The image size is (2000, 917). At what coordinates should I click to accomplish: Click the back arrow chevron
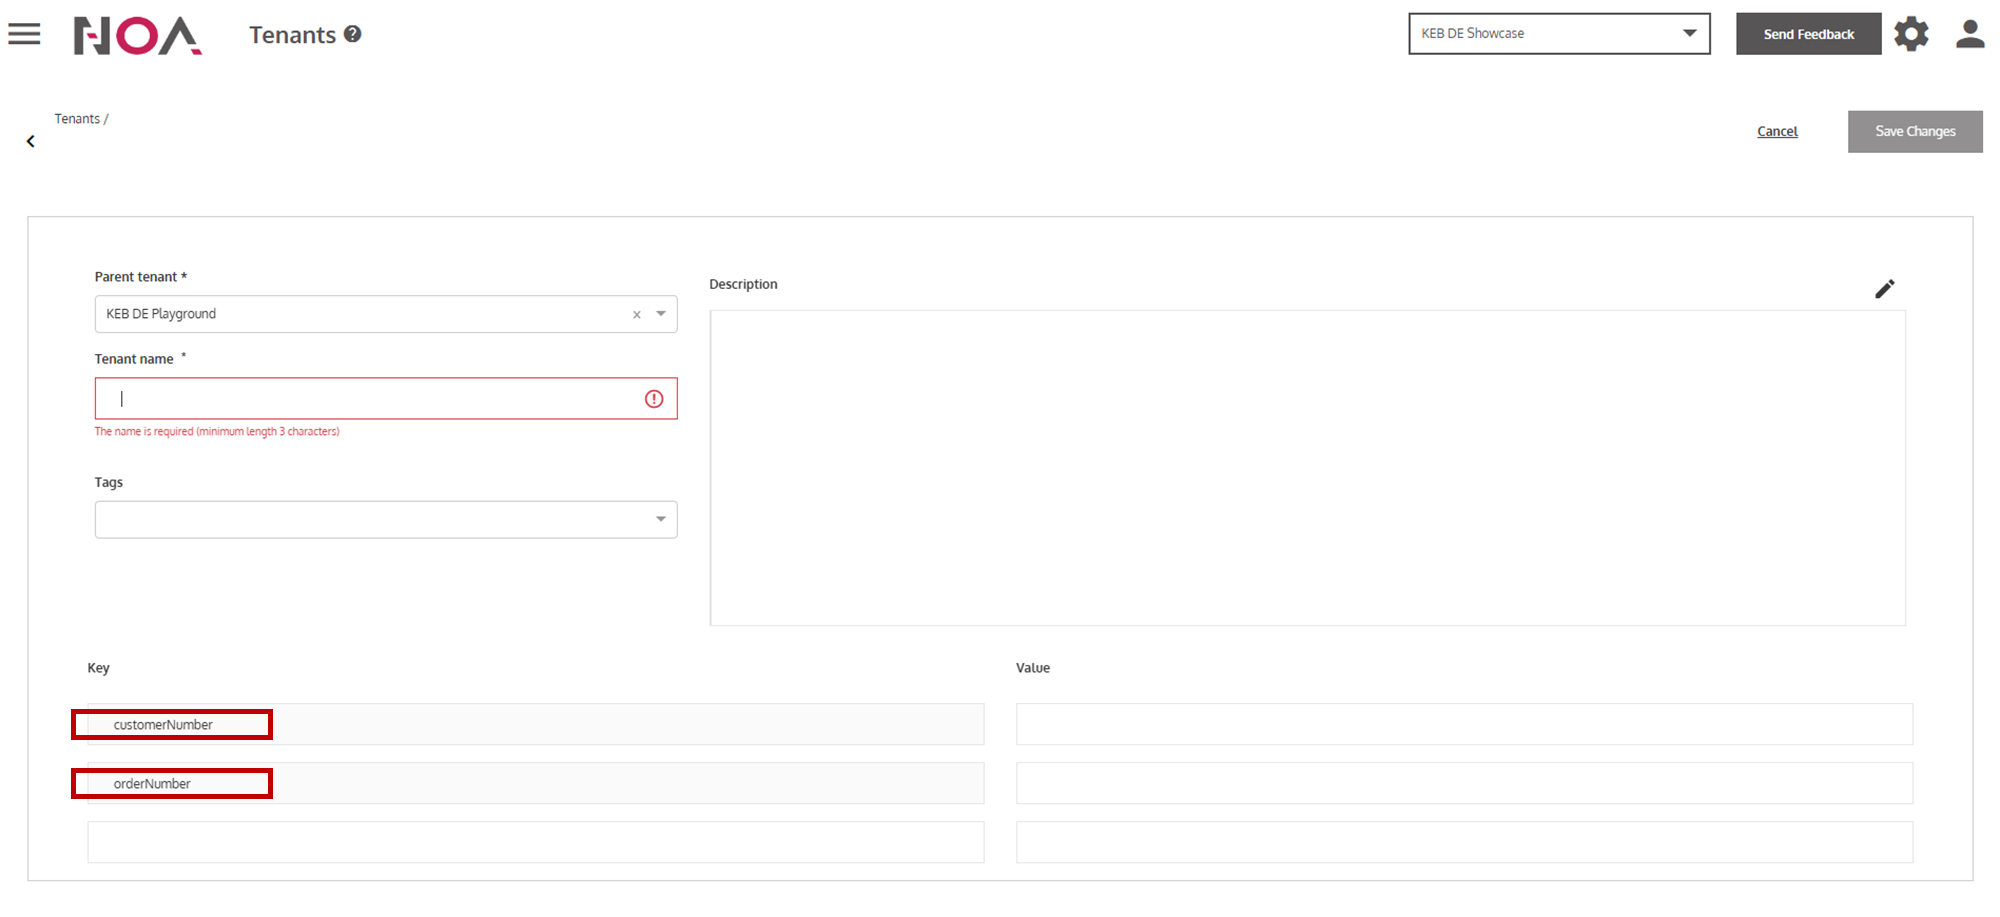pos(31,142)
